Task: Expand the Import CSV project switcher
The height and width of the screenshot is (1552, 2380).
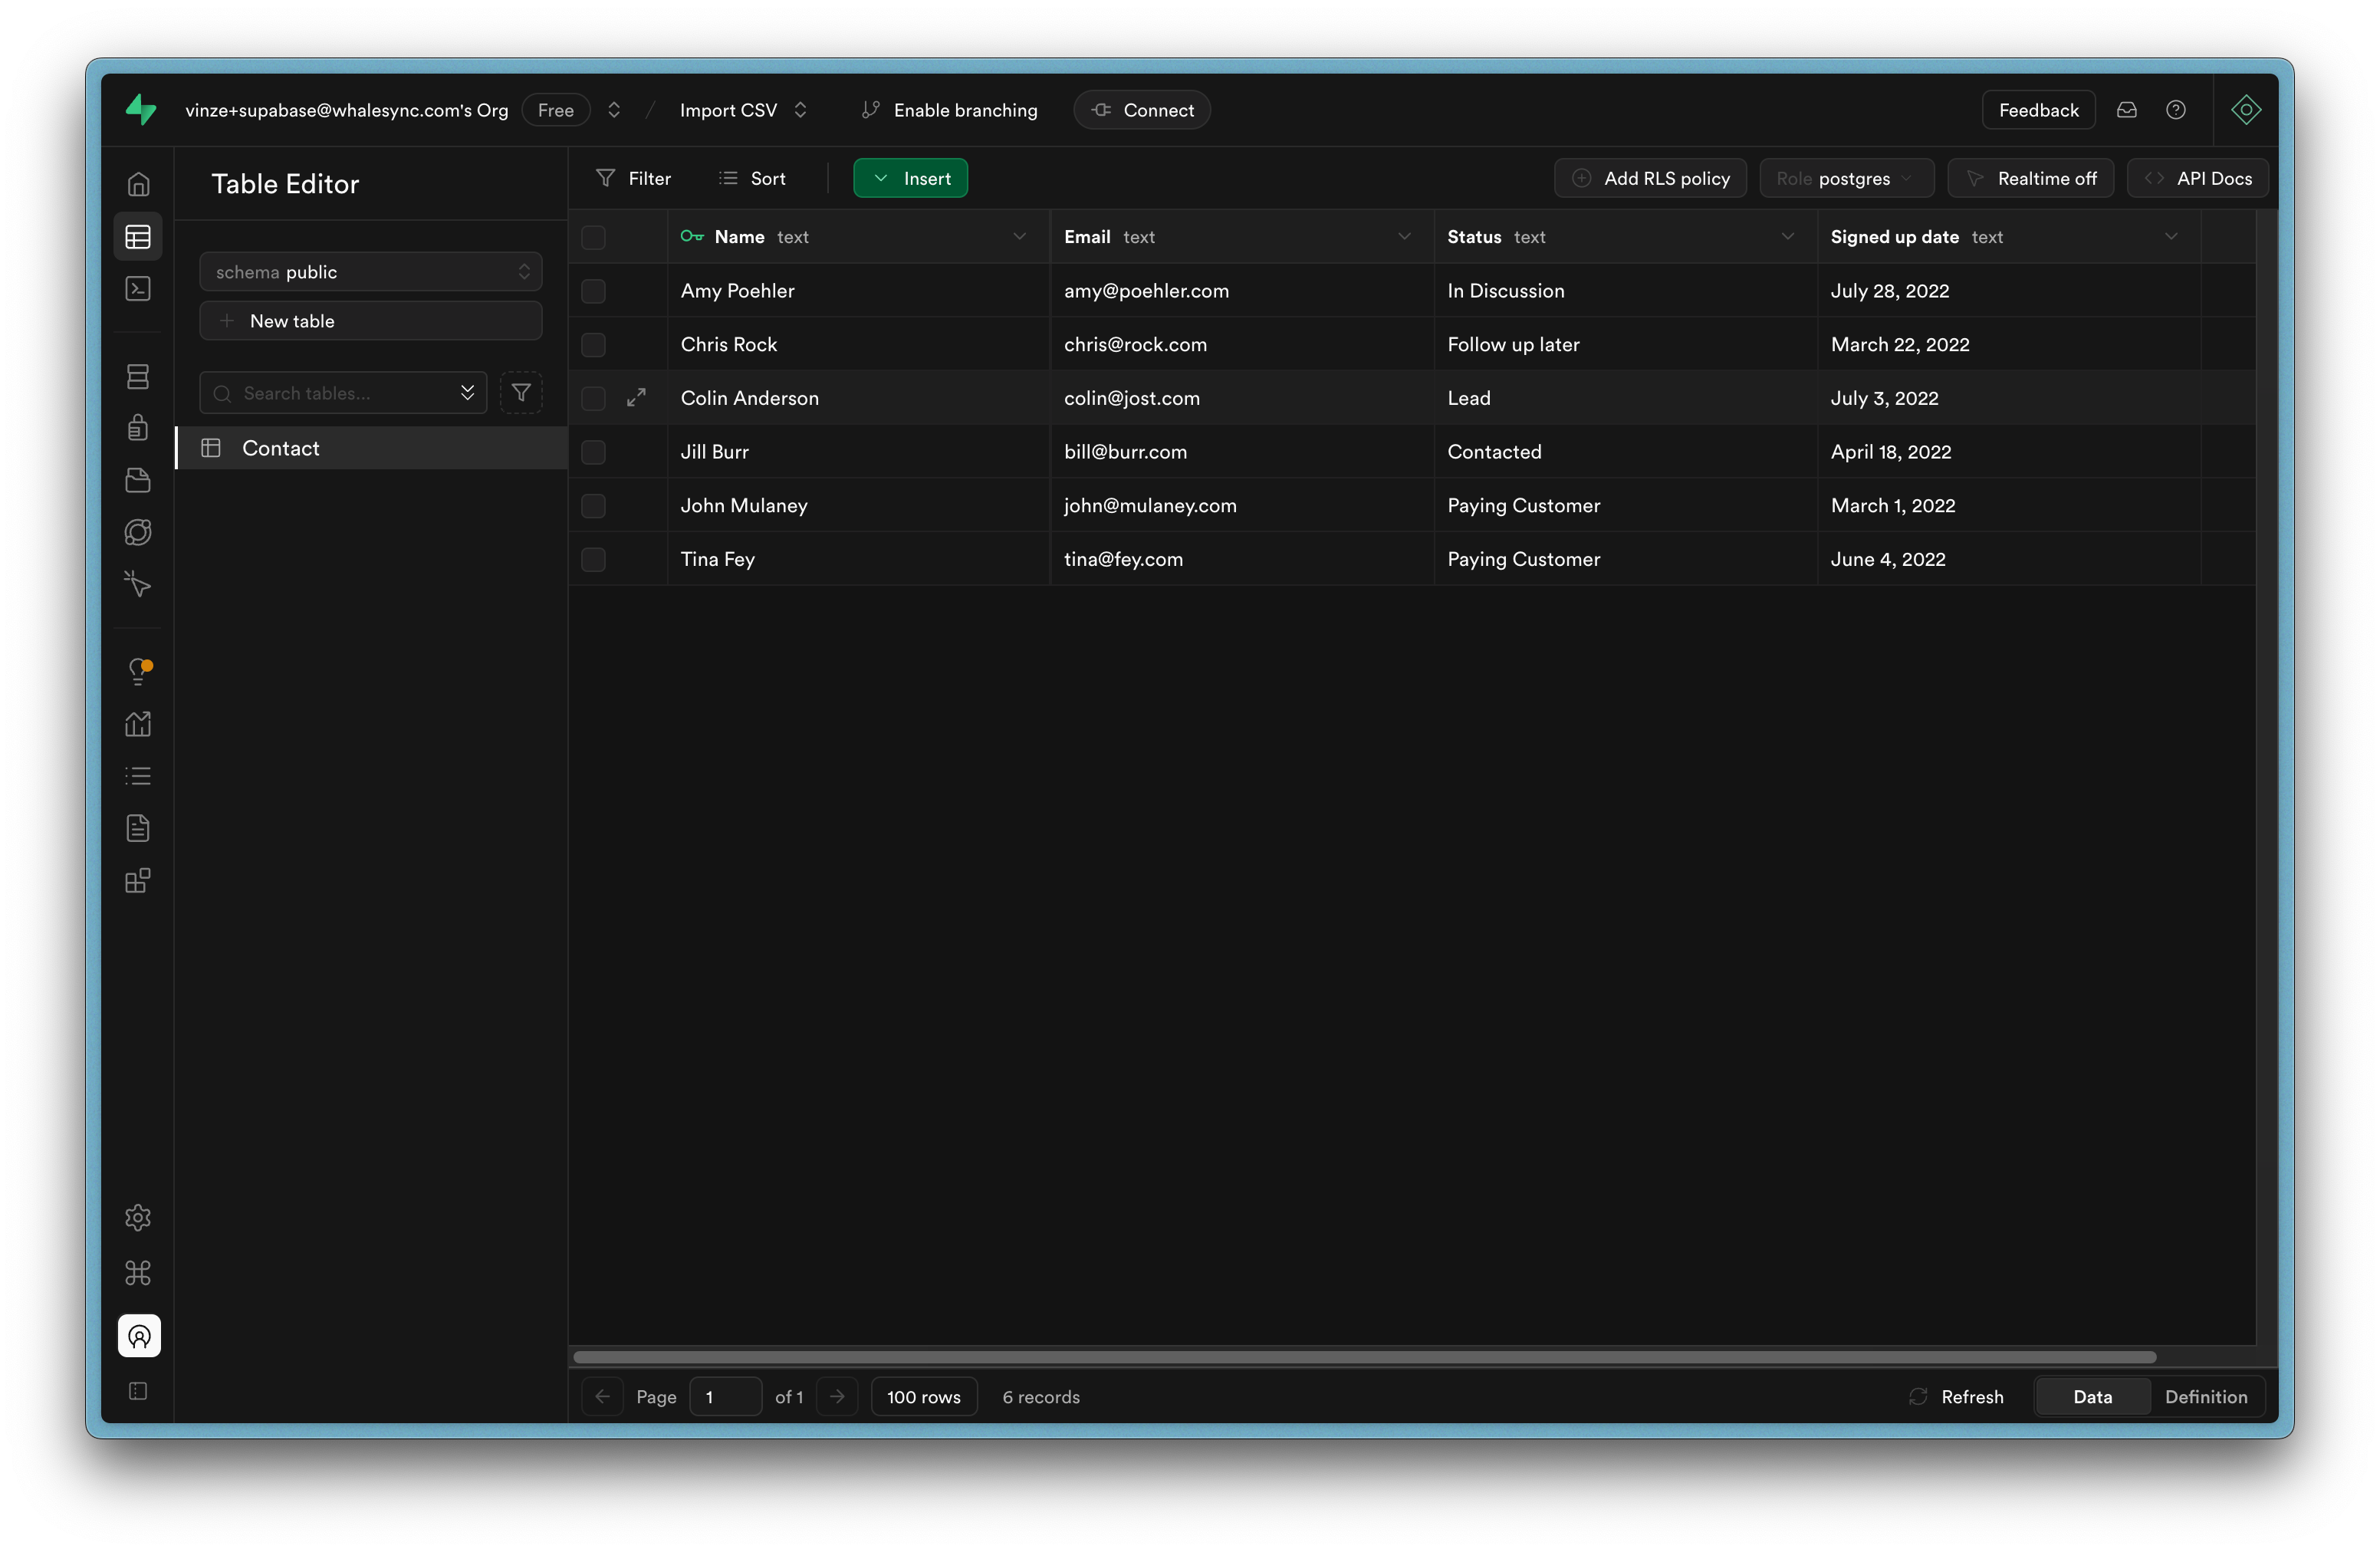Action: (800, 110)
